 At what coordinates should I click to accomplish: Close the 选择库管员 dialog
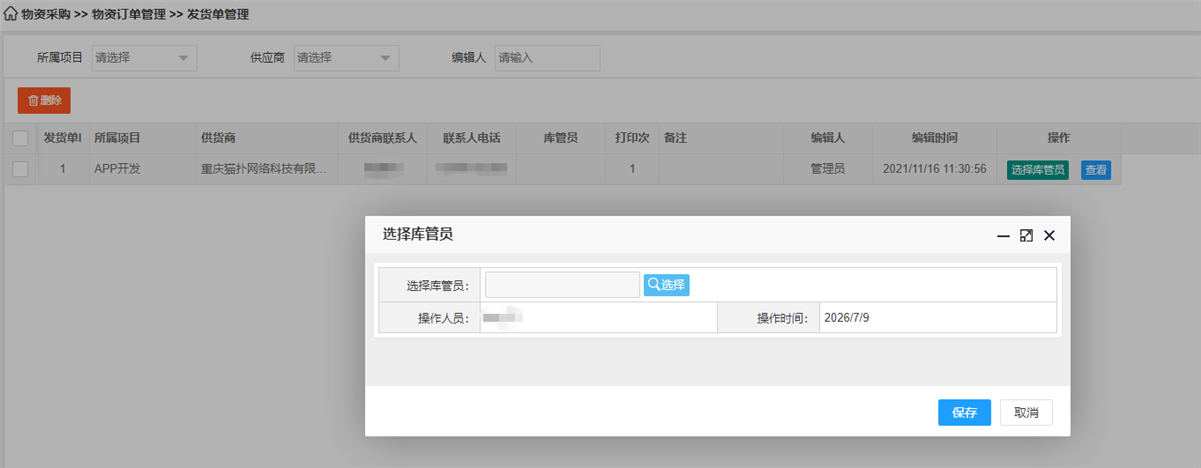click(1049, 236)
